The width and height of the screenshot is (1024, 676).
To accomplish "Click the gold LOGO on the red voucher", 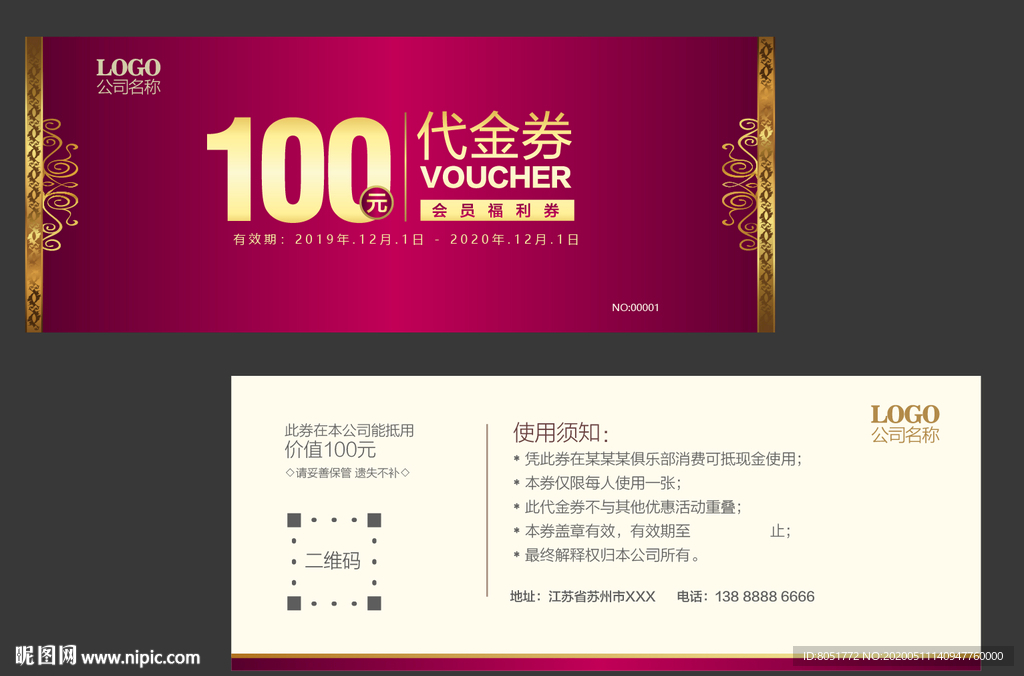I will point(129,67).
